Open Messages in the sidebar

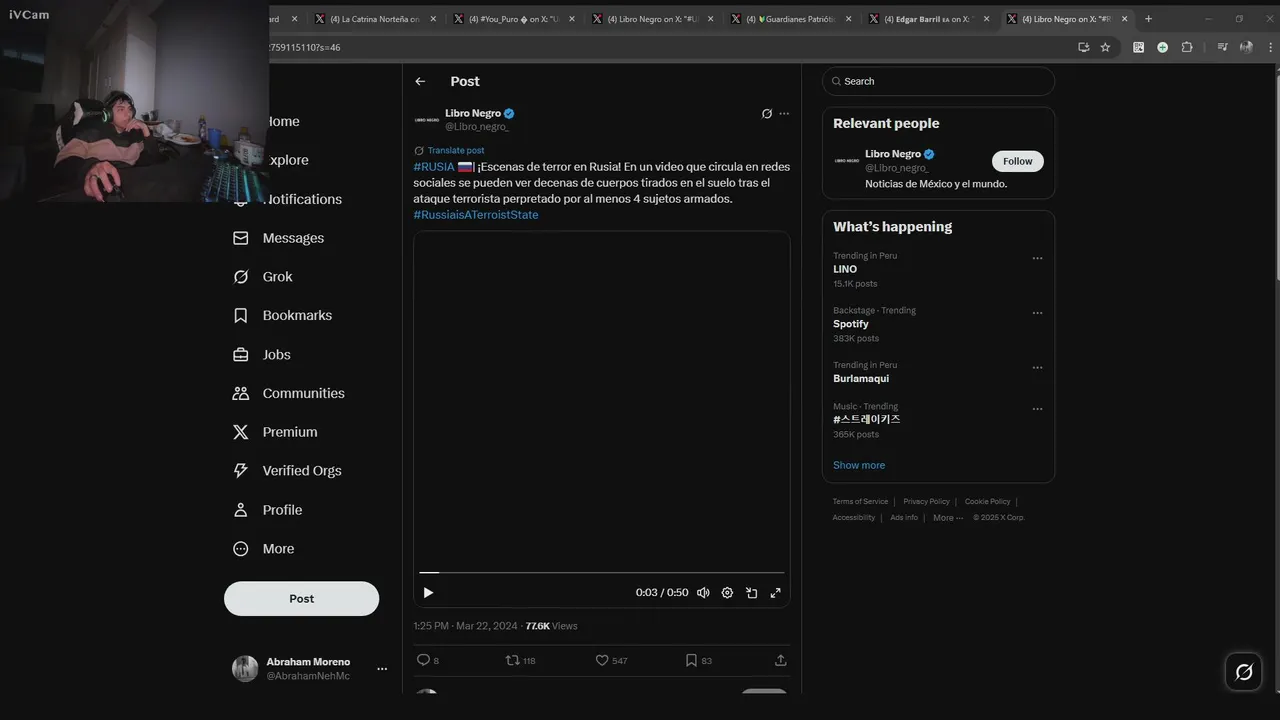coord(278,238)
